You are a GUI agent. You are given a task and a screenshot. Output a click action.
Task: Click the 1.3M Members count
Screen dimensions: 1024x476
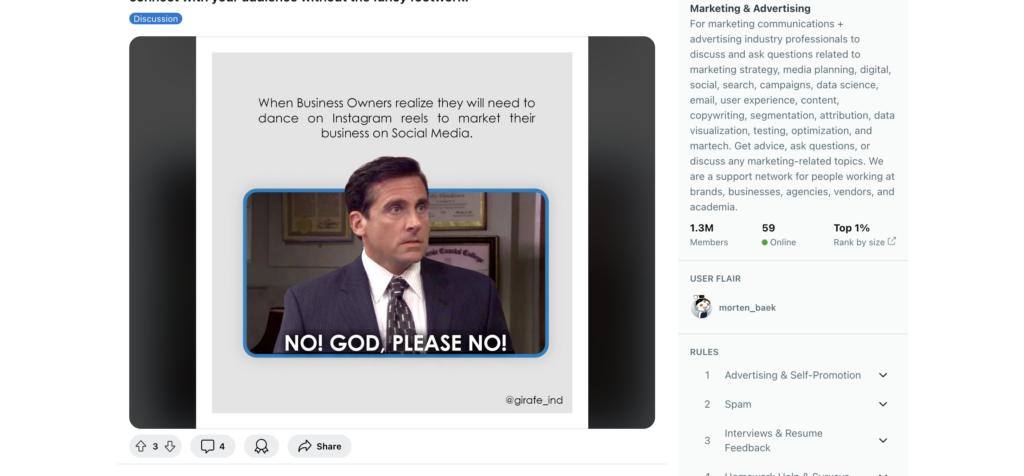pos(709,235)
